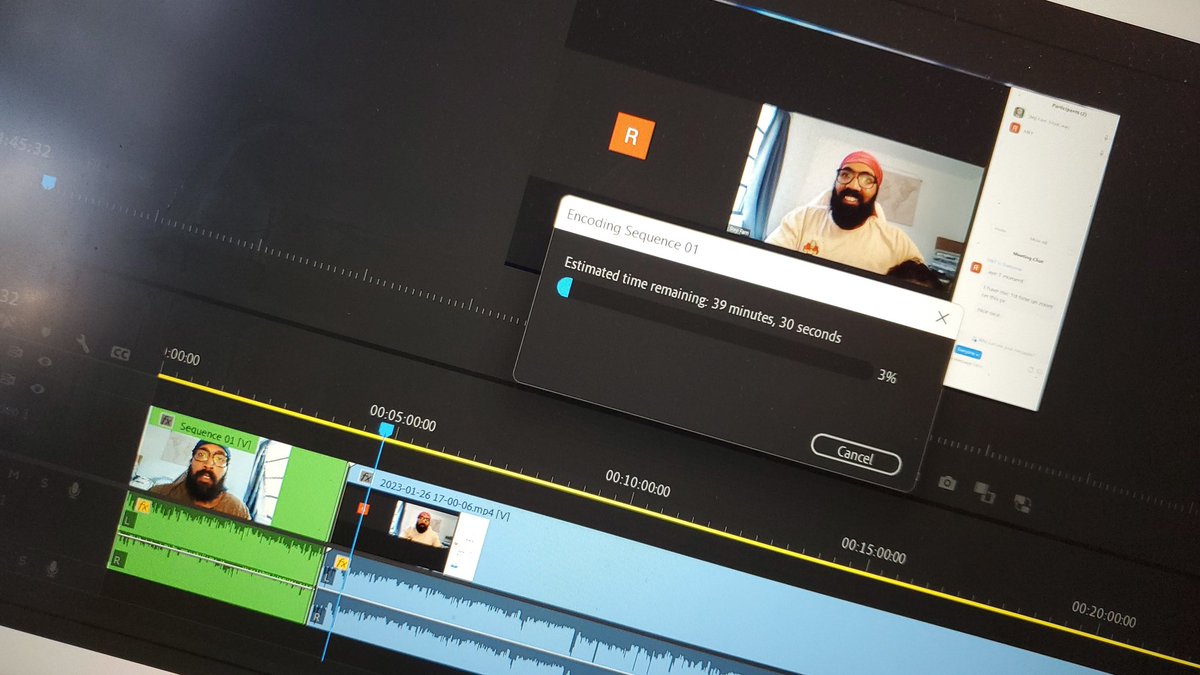This screenshot has height=675, width=1200.
Task: Click the overlapping-squares icon beside the camera
Action: tap(984, 492)
